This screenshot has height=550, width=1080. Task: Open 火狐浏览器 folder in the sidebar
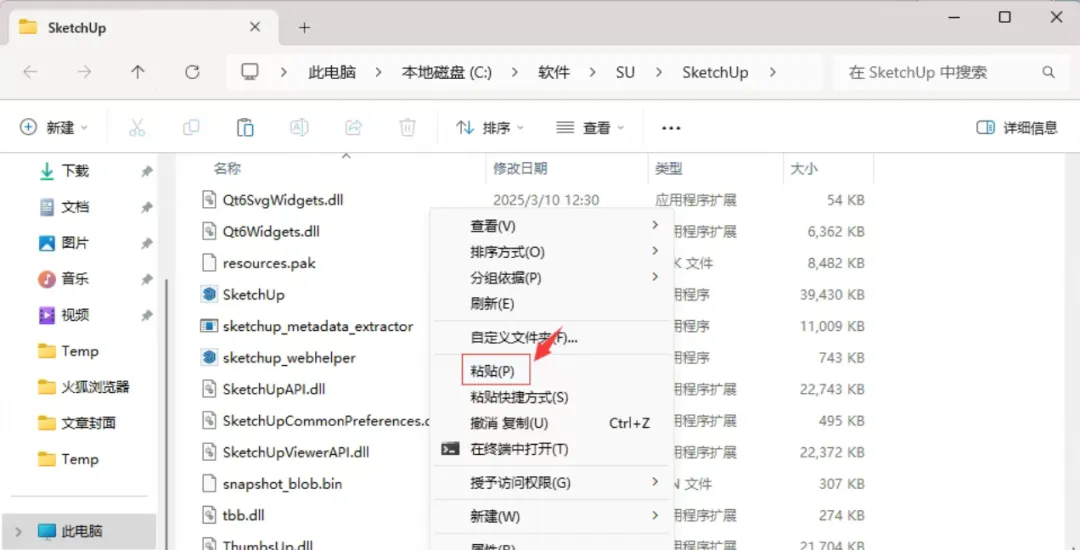pos(84,387)
